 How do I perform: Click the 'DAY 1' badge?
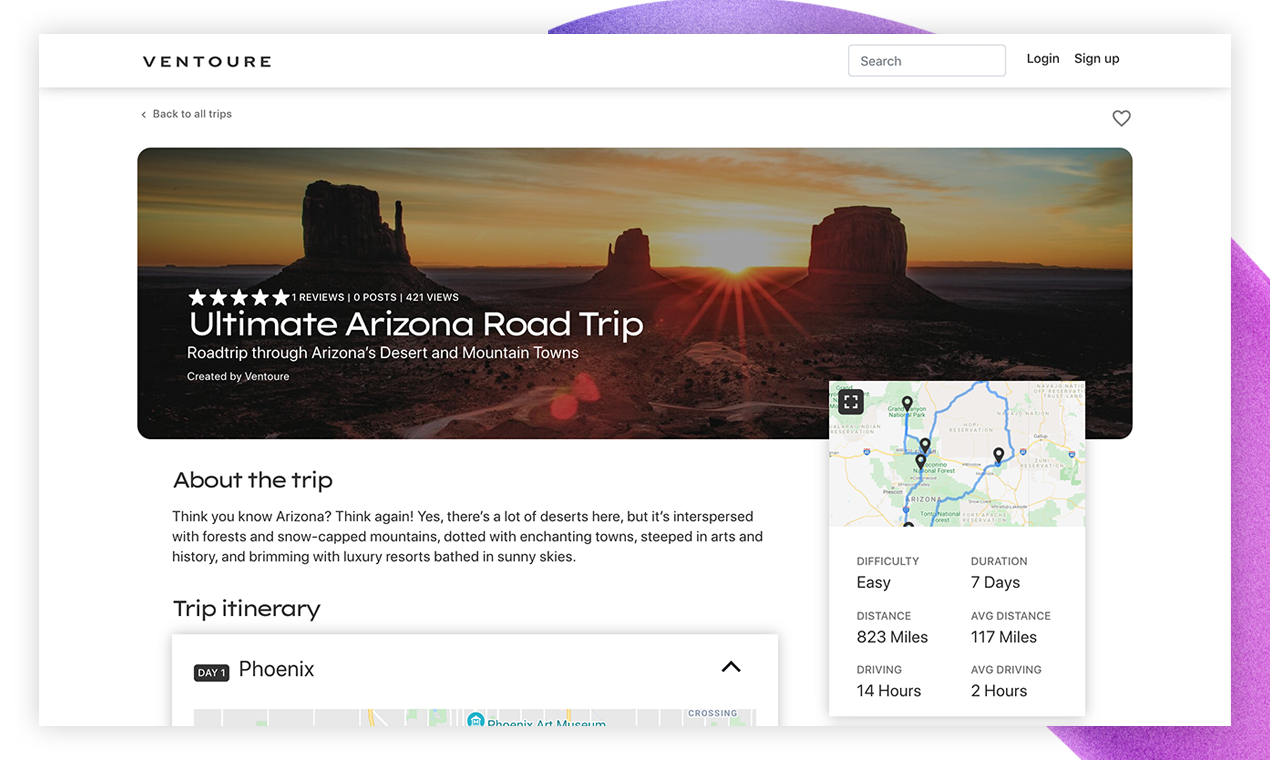coord(211,673)
